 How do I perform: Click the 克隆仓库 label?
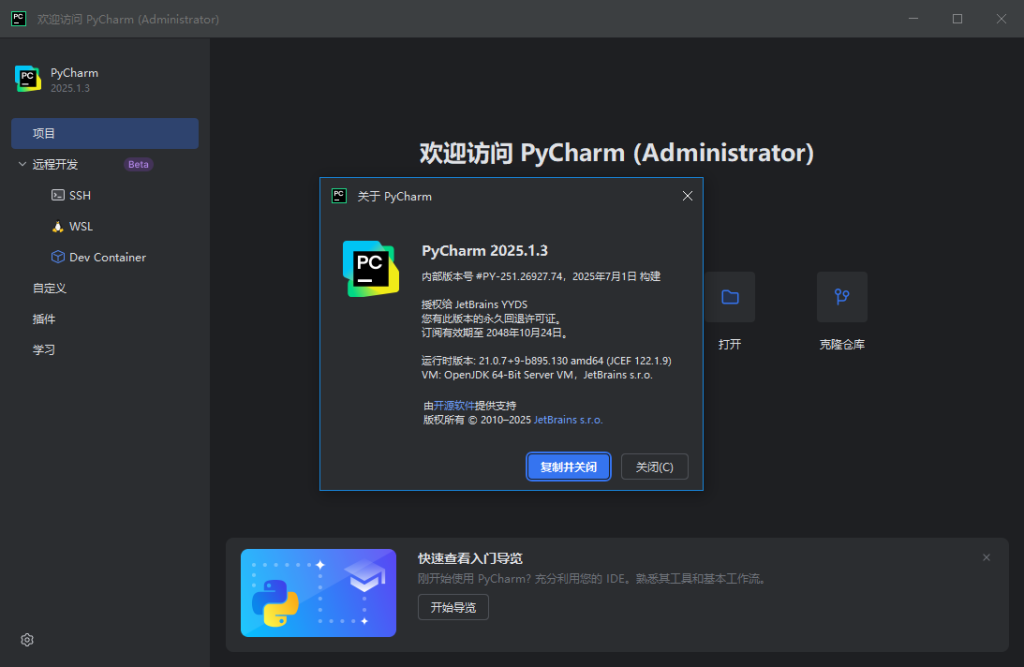842,344
